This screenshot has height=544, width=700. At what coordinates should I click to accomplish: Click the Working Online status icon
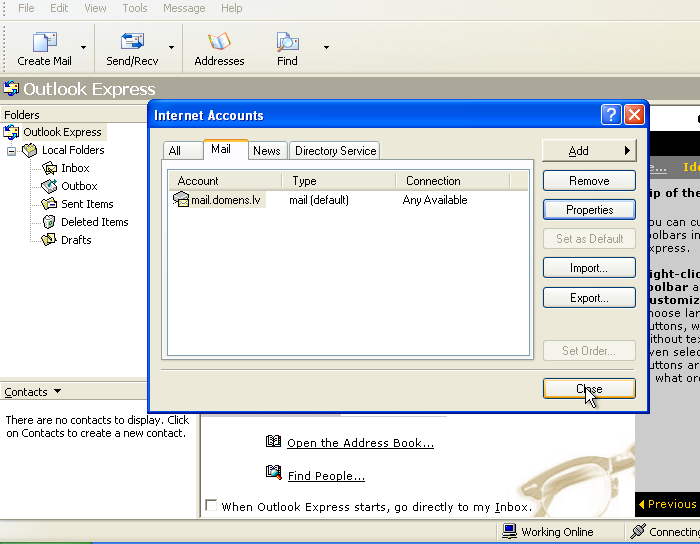coord(509,531)
